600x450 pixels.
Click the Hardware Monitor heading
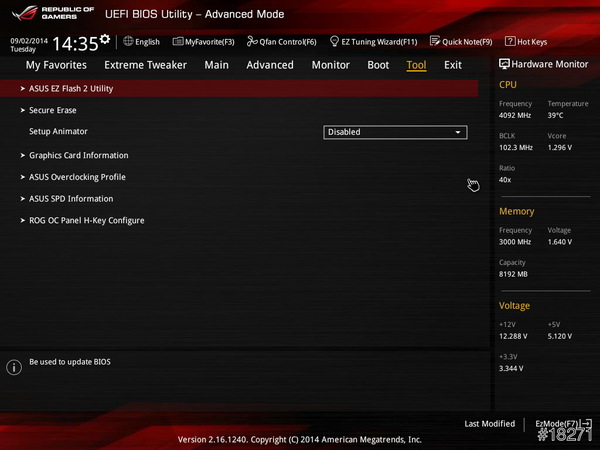549,64
